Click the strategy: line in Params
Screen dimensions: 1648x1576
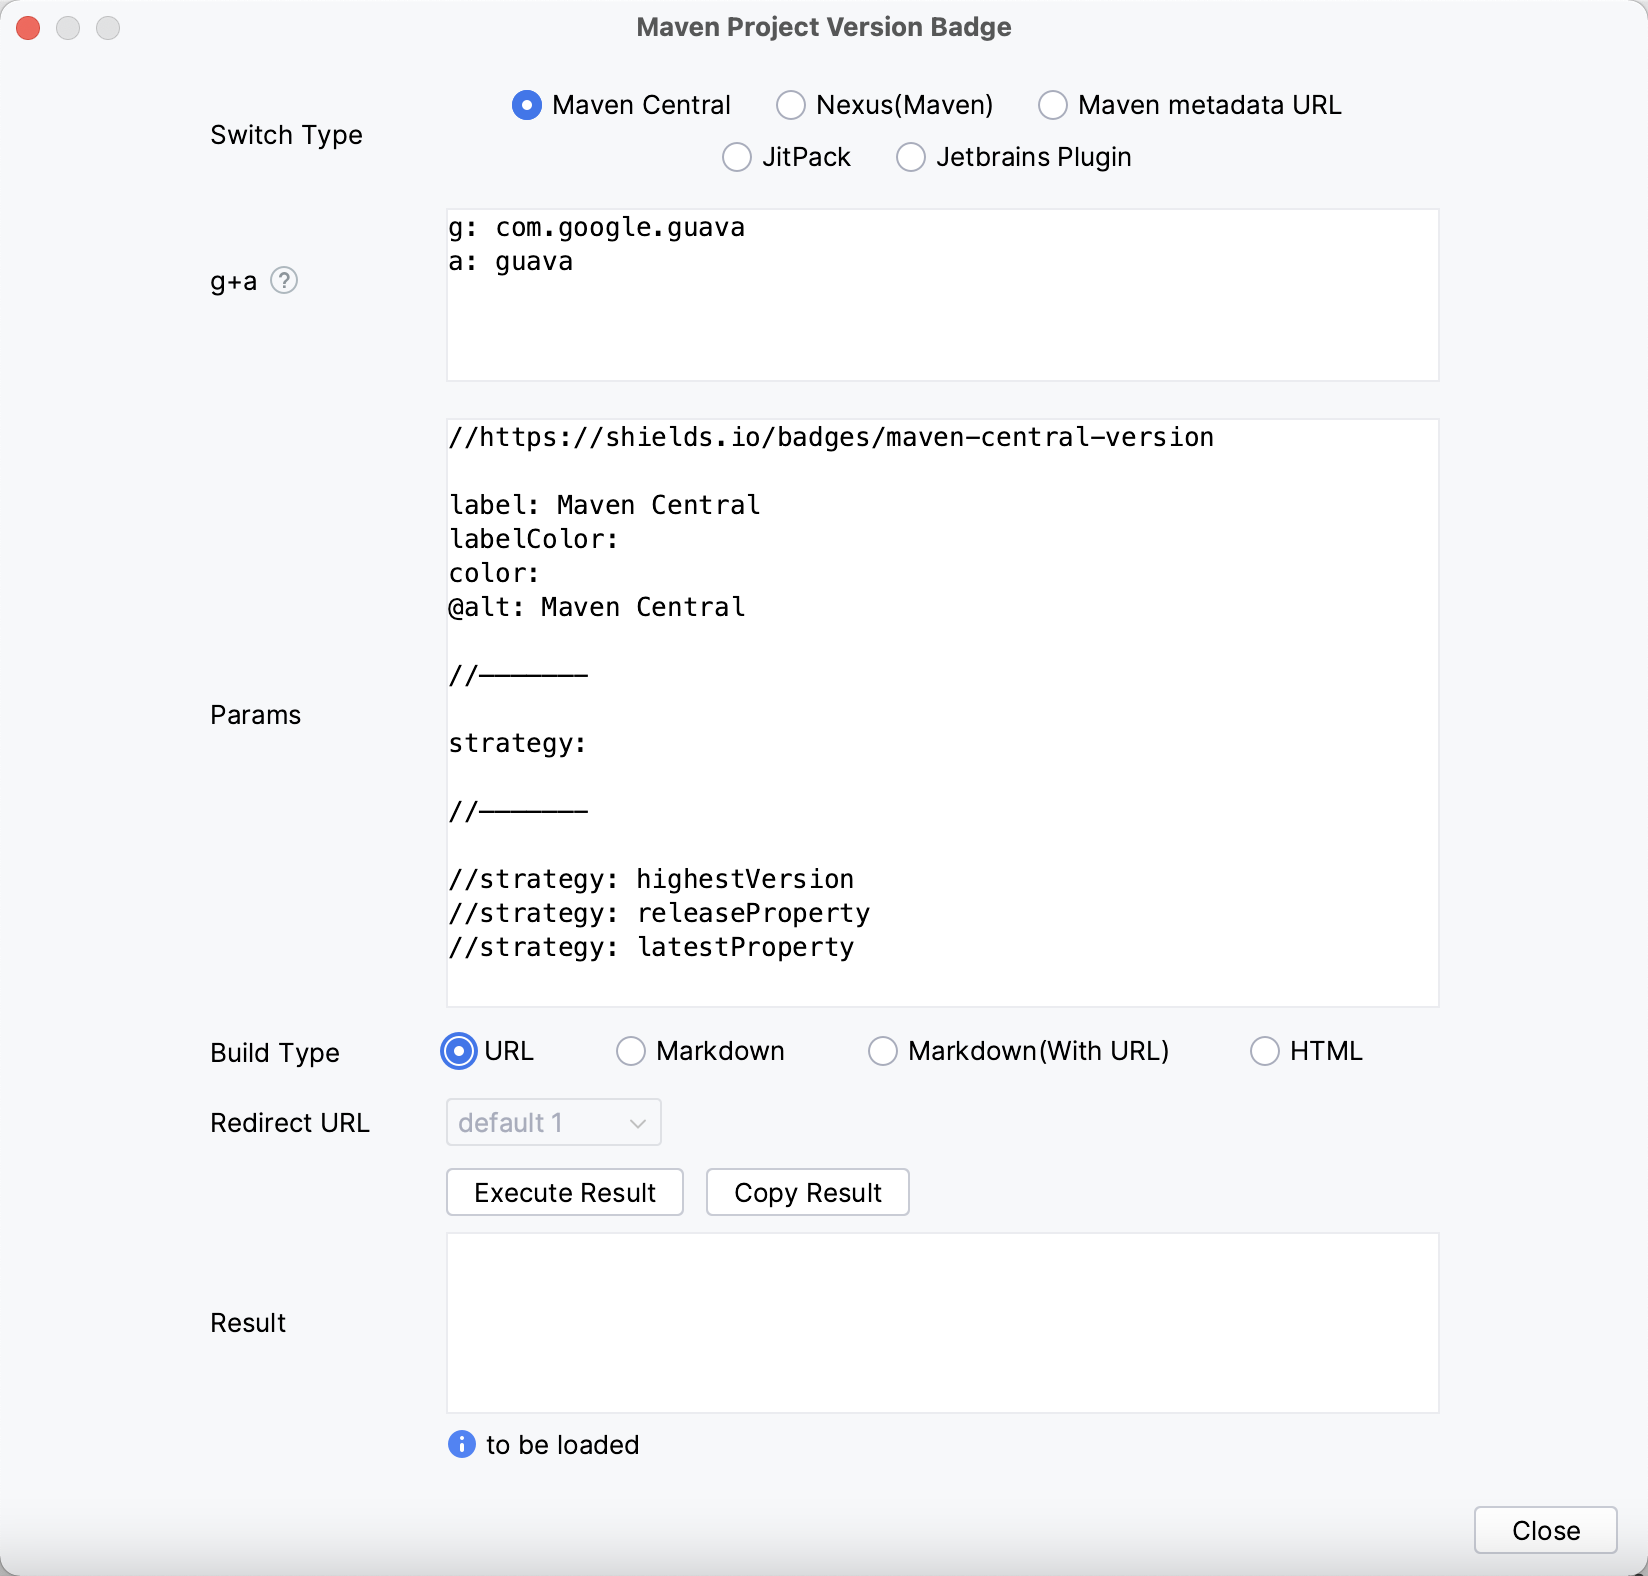click(x=517, y=743)
